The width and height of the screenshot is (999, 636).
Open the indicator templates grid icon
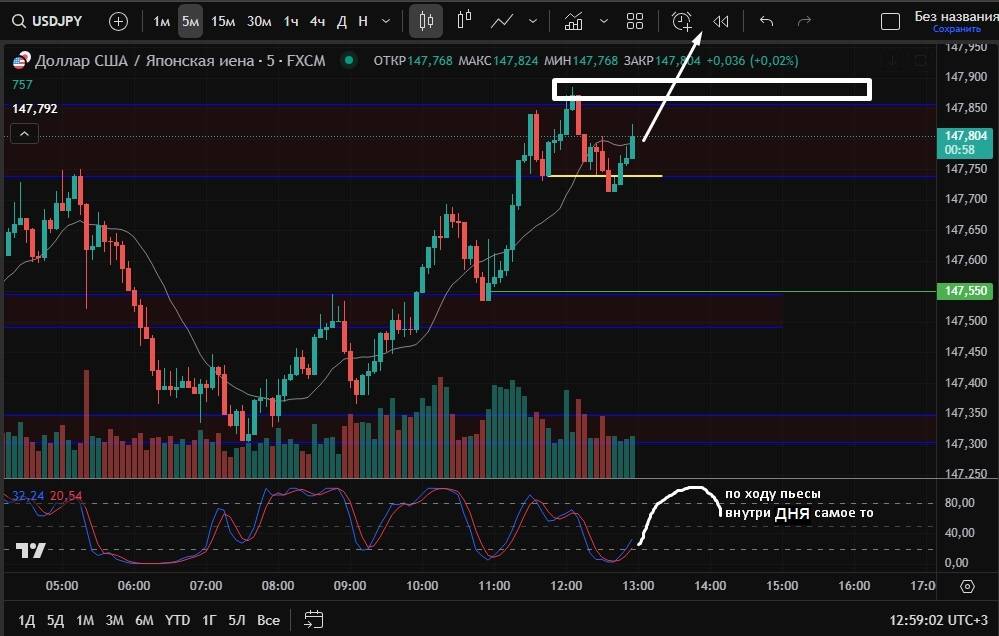(x=634, y=21)
